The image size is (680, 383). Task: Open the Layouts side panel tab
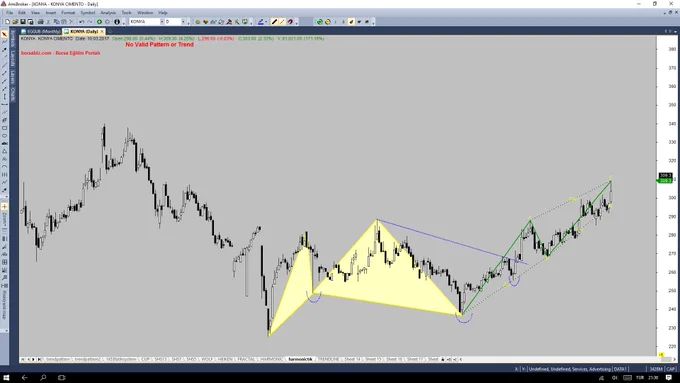[x=13, y=59]
